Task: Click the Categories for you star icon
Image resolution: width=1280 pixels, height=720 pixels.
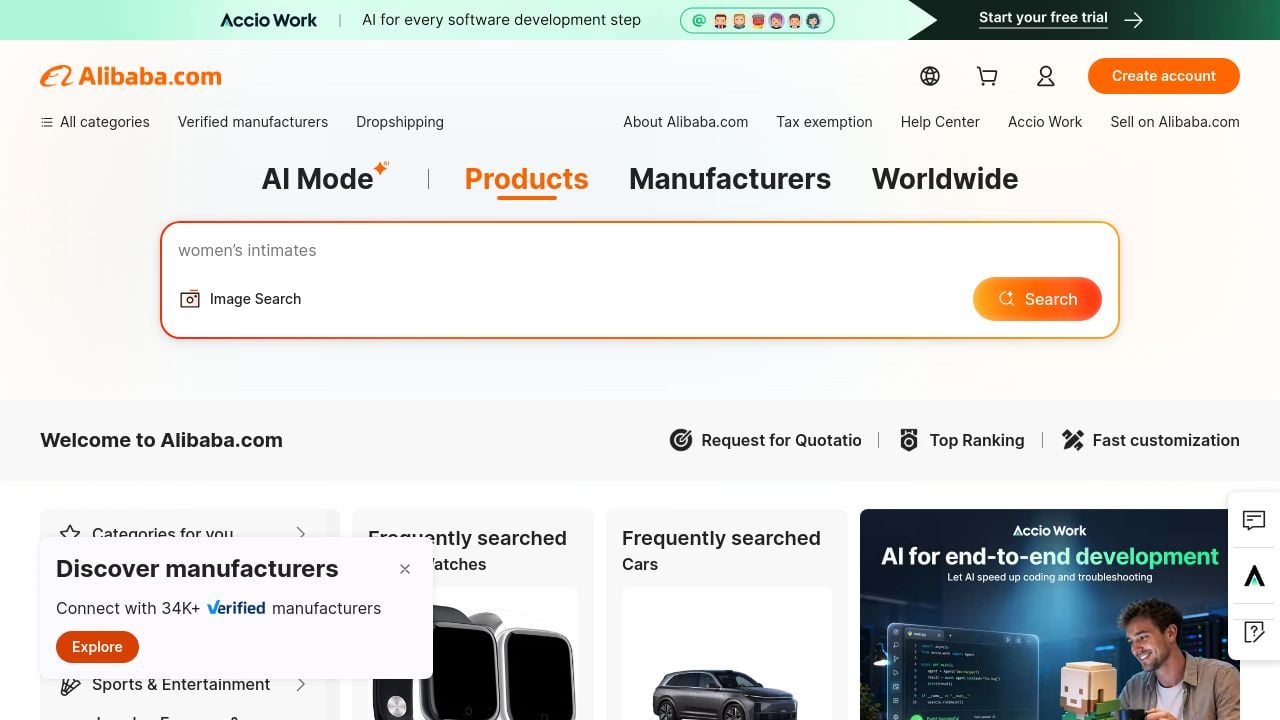Action: click(70, 533)
